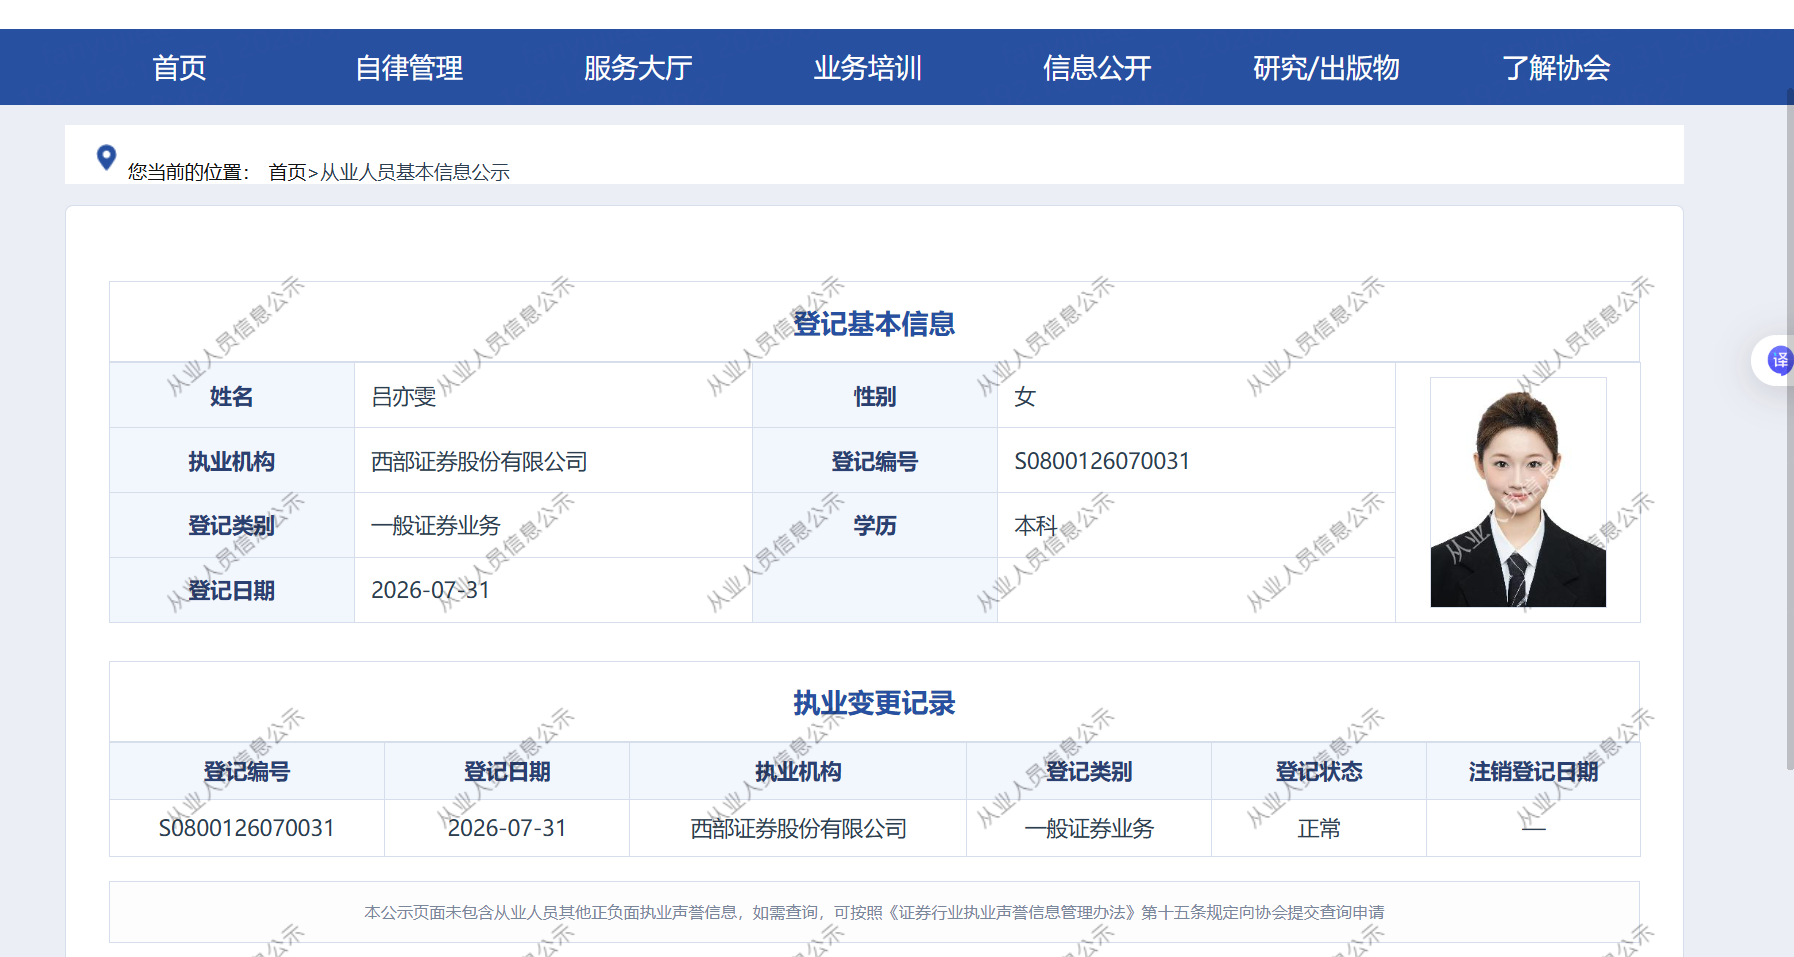1794x957 pixels.
Task: Open the 首页 navigation menu item
Action: 179,68
